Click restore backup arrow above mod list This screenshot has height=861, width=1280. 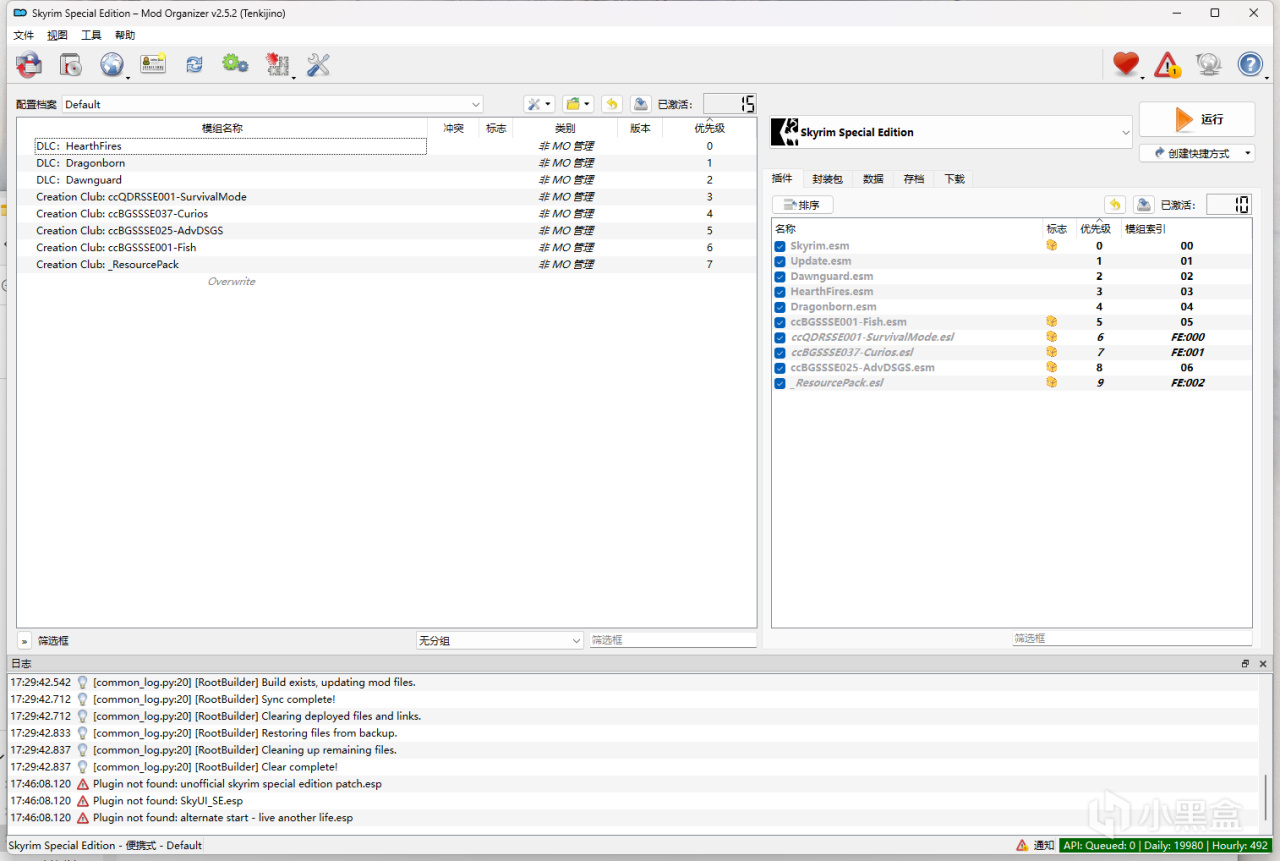click(x=612, y=104)
